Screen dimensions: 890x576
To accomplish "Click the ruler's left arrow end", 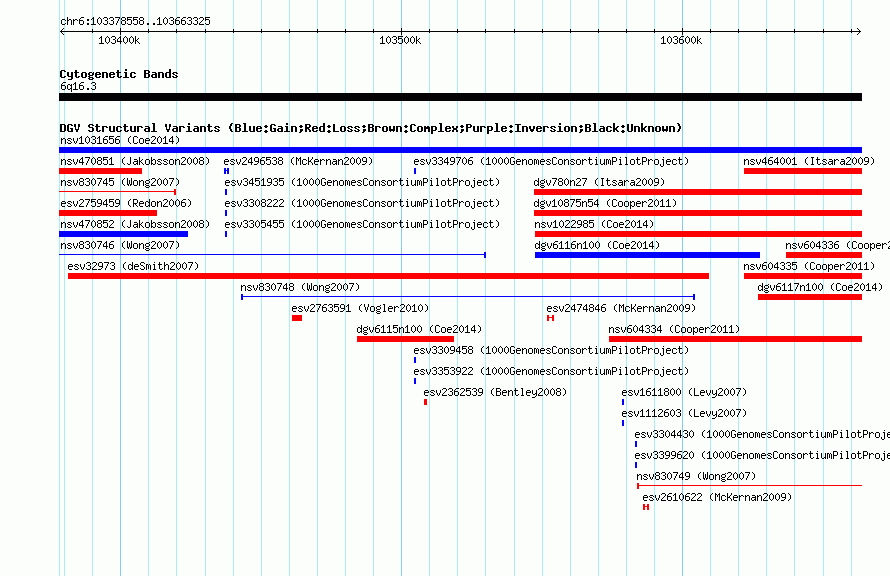I will click(x=62, y=31).
